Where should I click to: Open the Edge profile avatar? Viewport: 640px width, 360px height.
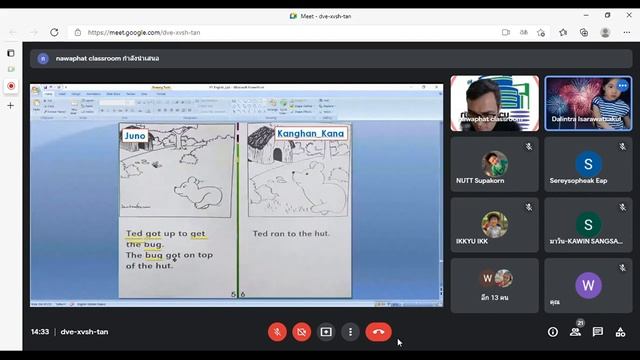605,32
